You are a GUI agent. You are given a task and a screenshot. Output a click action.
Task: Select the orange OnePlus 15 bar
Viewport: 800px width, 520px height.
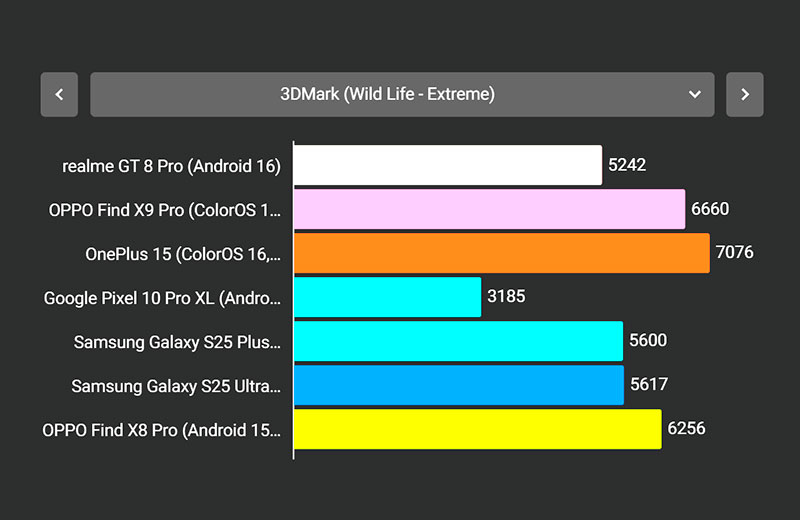point(501,253)
